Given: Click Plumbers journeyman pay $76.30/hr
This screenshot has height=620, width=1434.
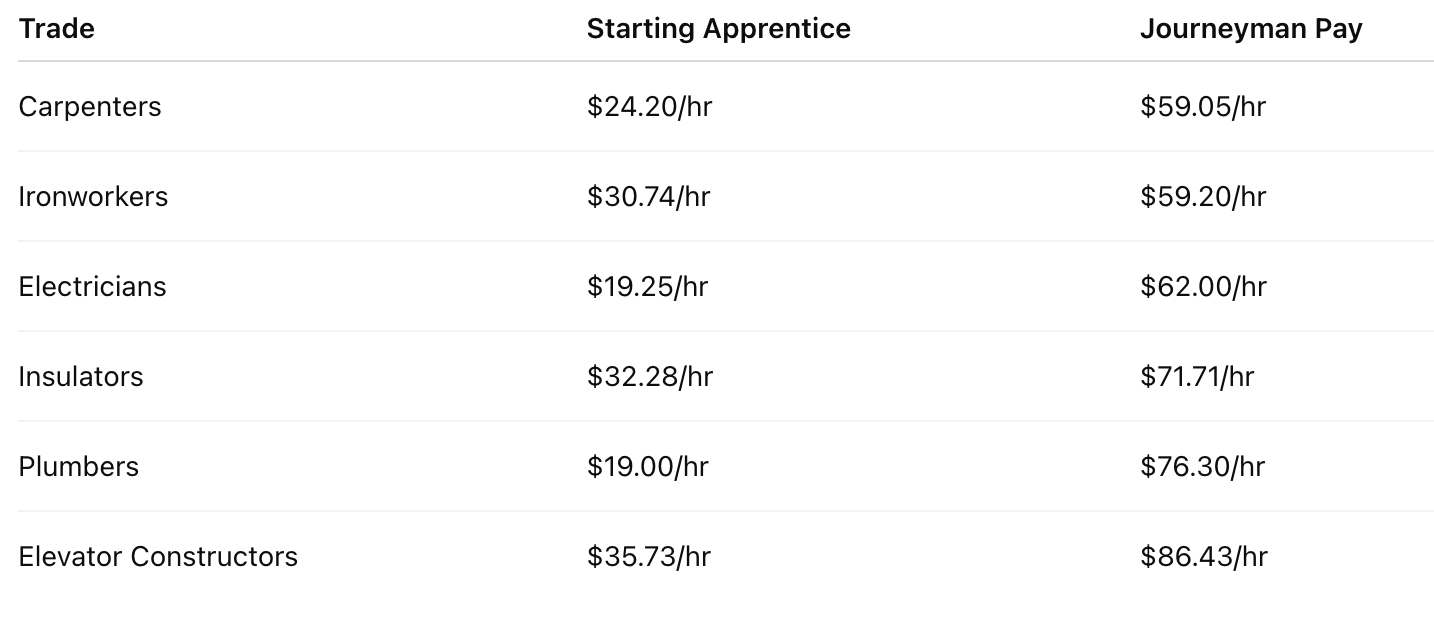Looking at the screenshot, I should (x=1202, y=467).
